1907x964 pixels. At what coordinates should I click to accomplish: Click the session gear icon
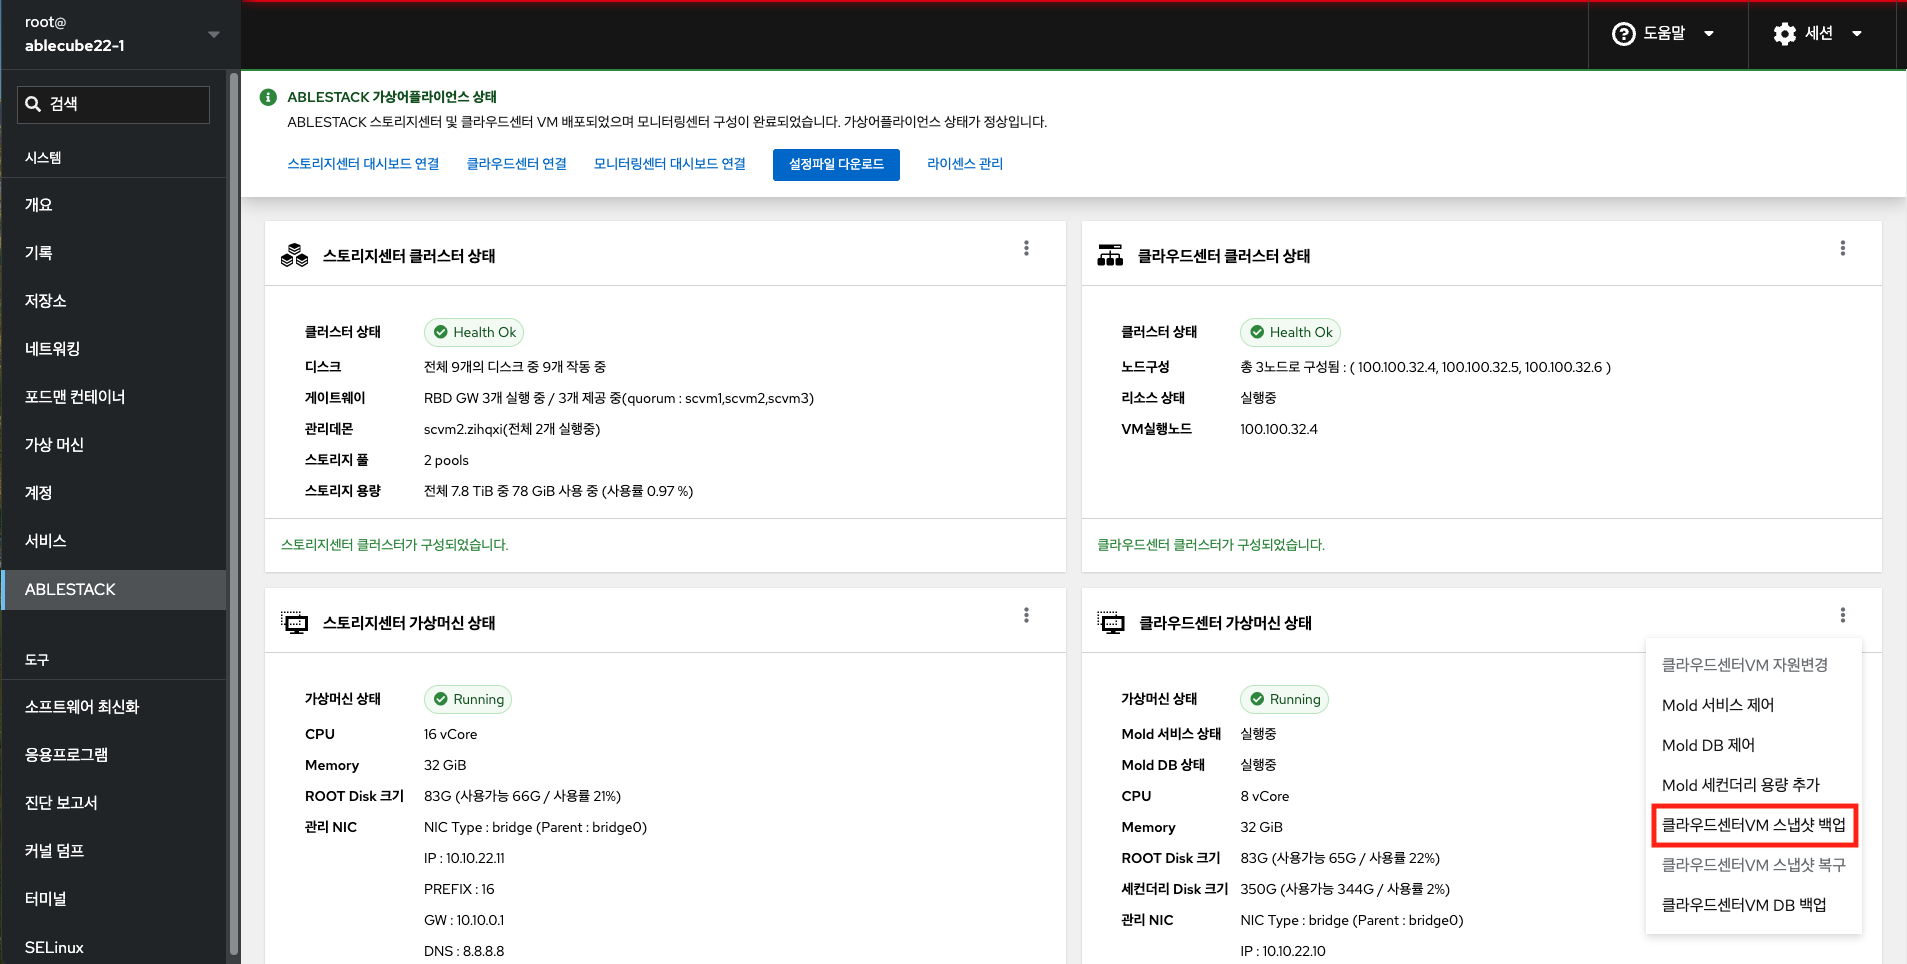coord(1784,34)
